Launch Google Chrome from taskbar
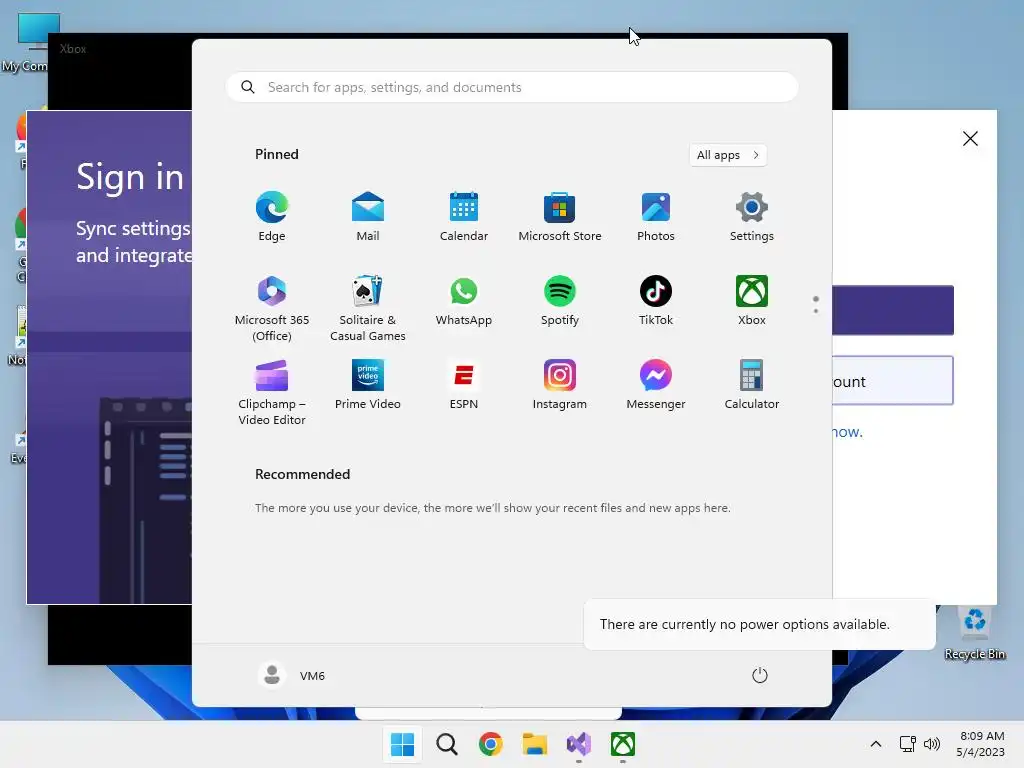Screen dimensions: 1024x768 pos(490,744)
